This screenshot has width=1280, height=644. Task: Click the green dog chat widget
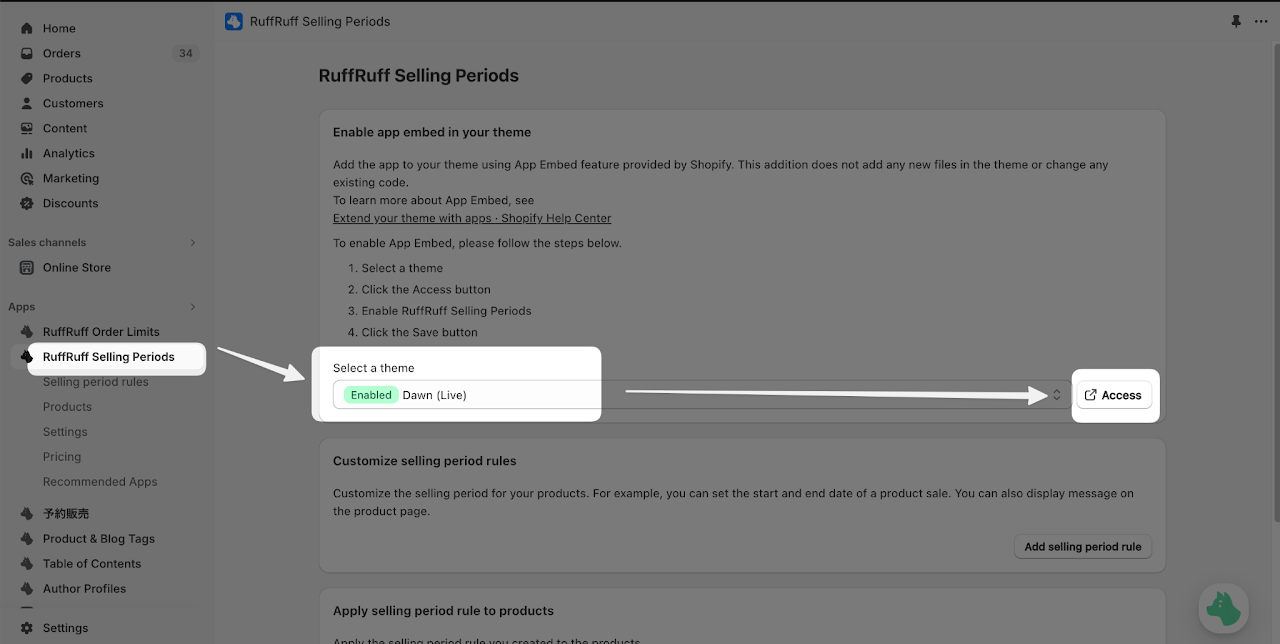[x=1223, y=608]
